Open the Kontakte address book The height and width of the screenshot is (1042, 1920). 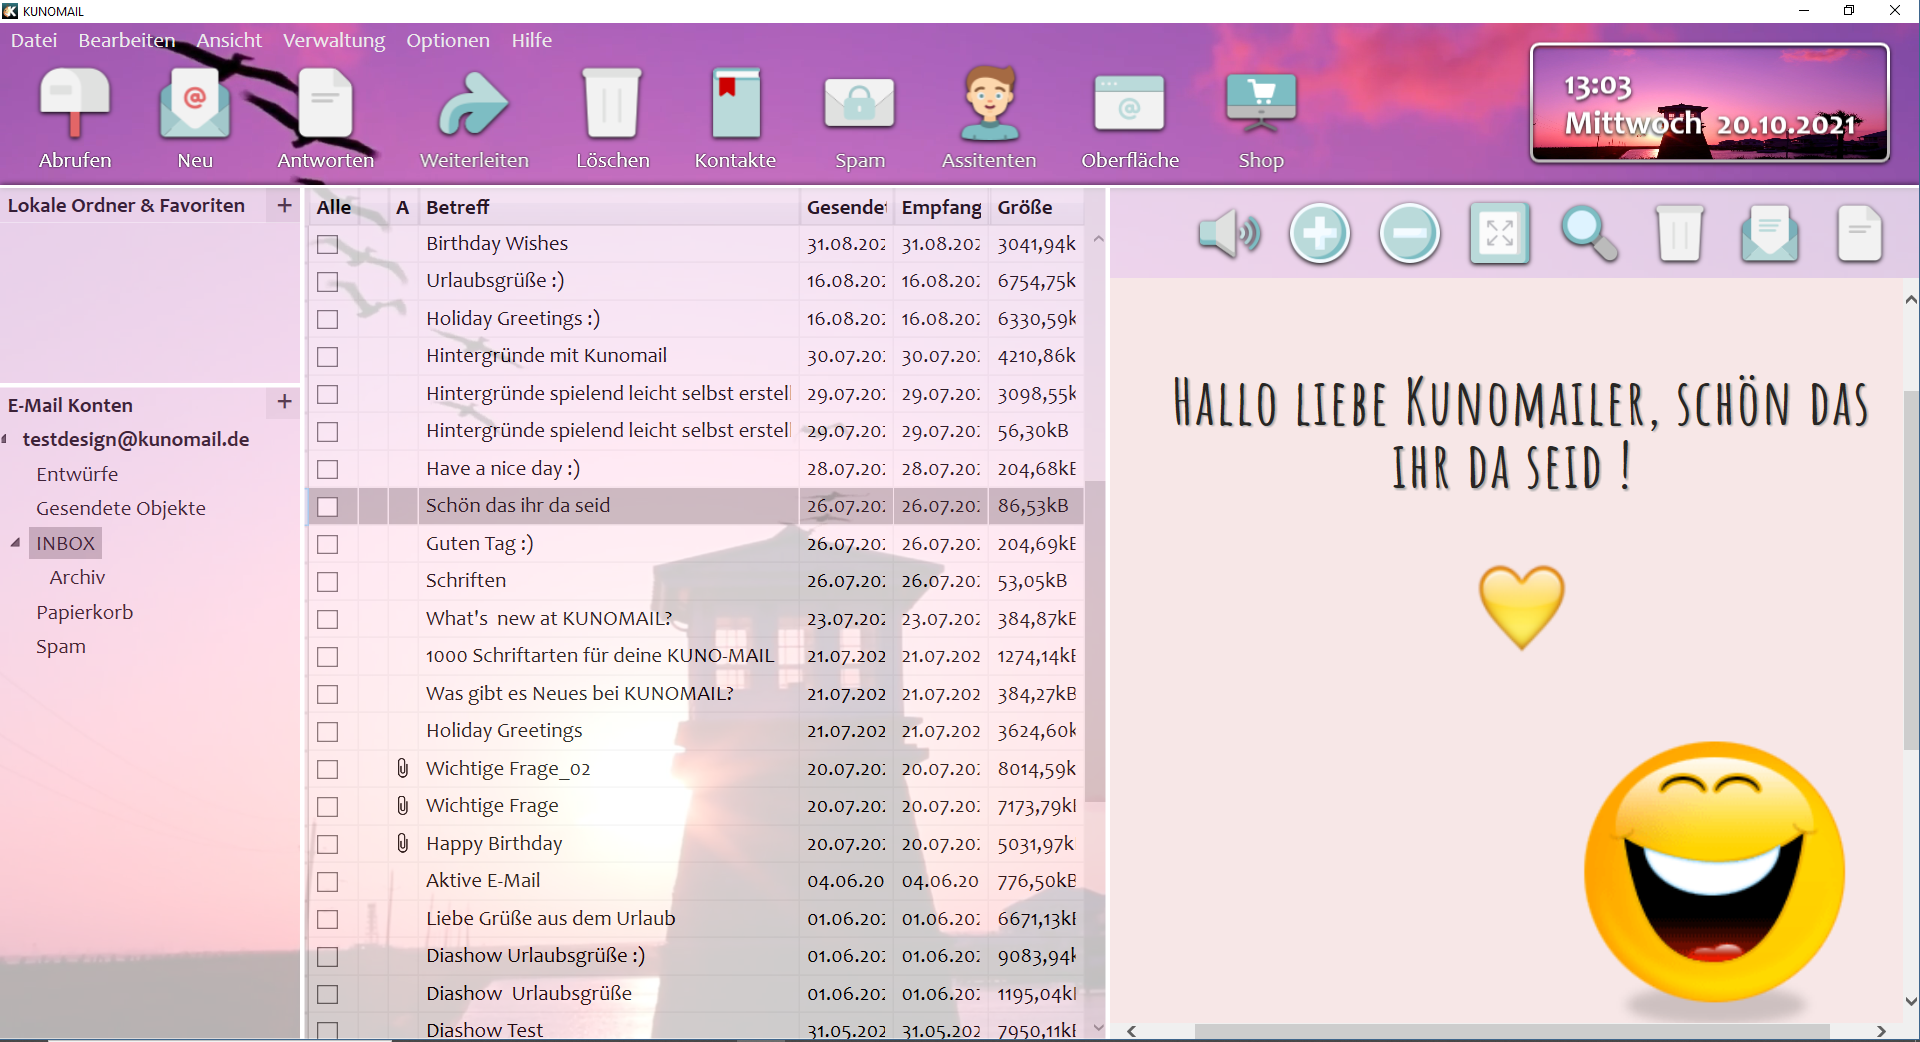(736, 103)
